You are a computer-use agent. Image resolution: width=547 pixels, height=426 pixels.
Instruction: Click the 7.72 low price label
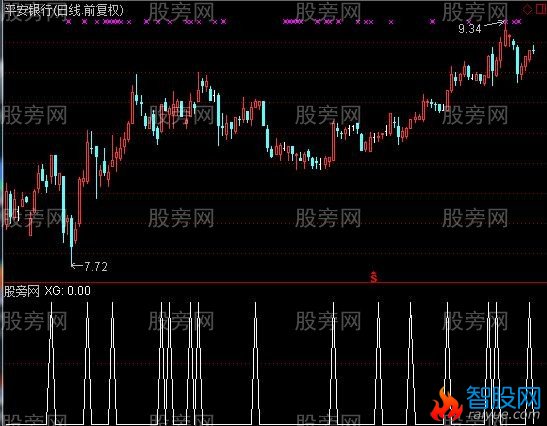[96, 267]
